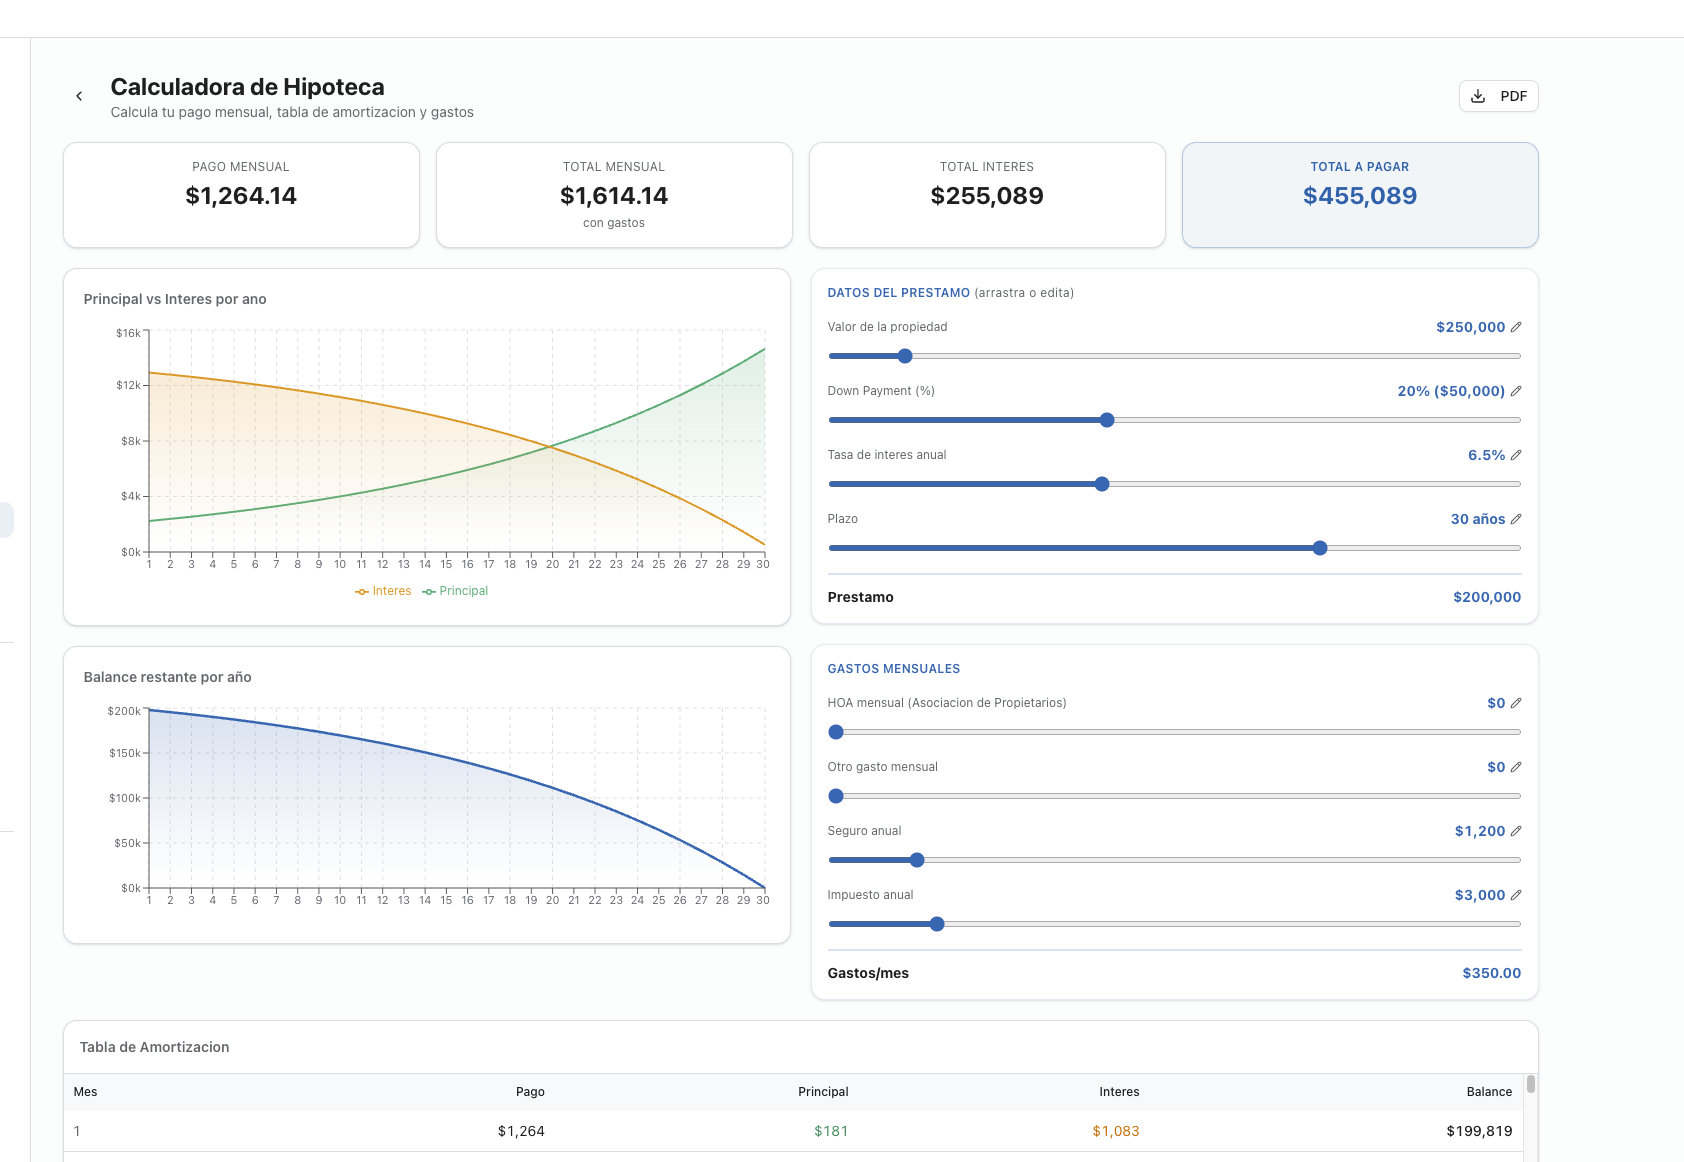Click pencil icon for Otro gasto mensual
This screenshot has width=1684, height=1162.
(x=1516, y=767)
